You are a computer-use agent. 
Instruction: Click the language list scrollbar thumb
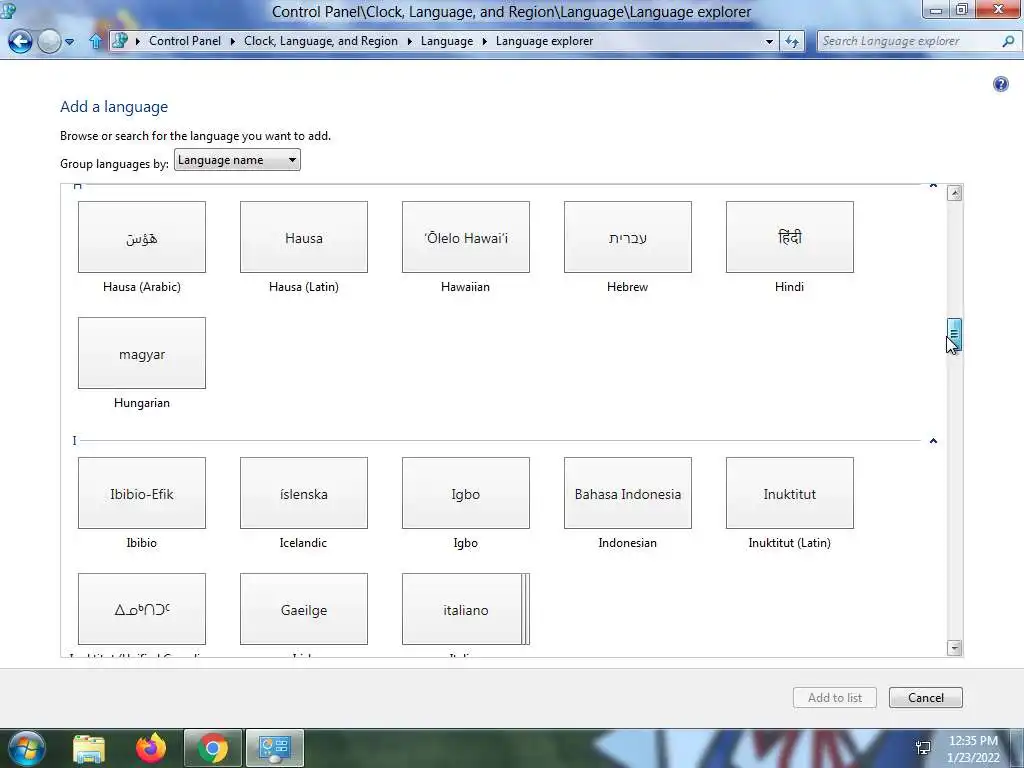pos(954,334)
